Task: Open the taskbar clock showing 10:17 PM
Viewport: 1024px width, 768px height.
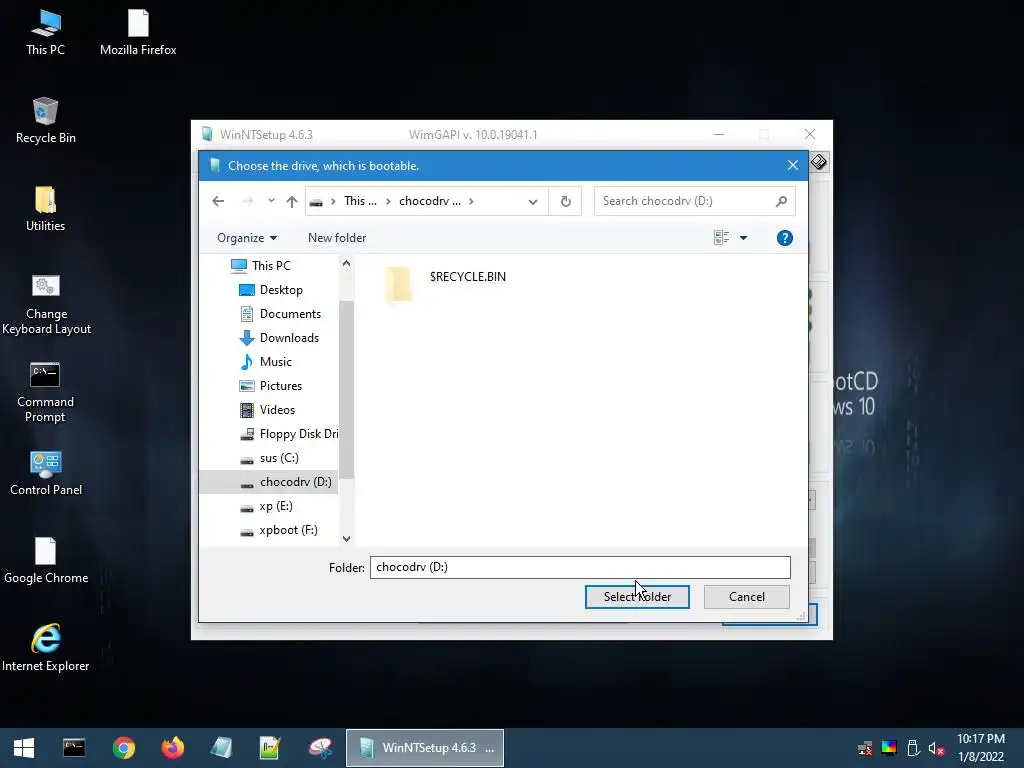Action: tap(981, 748)
